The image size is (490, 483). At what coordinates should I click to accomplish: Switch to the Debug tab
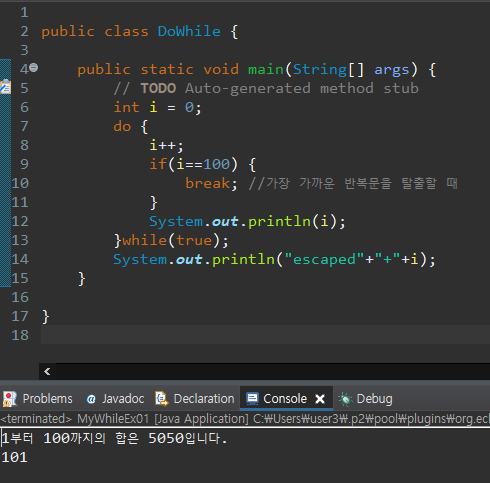tap(366, 399)
